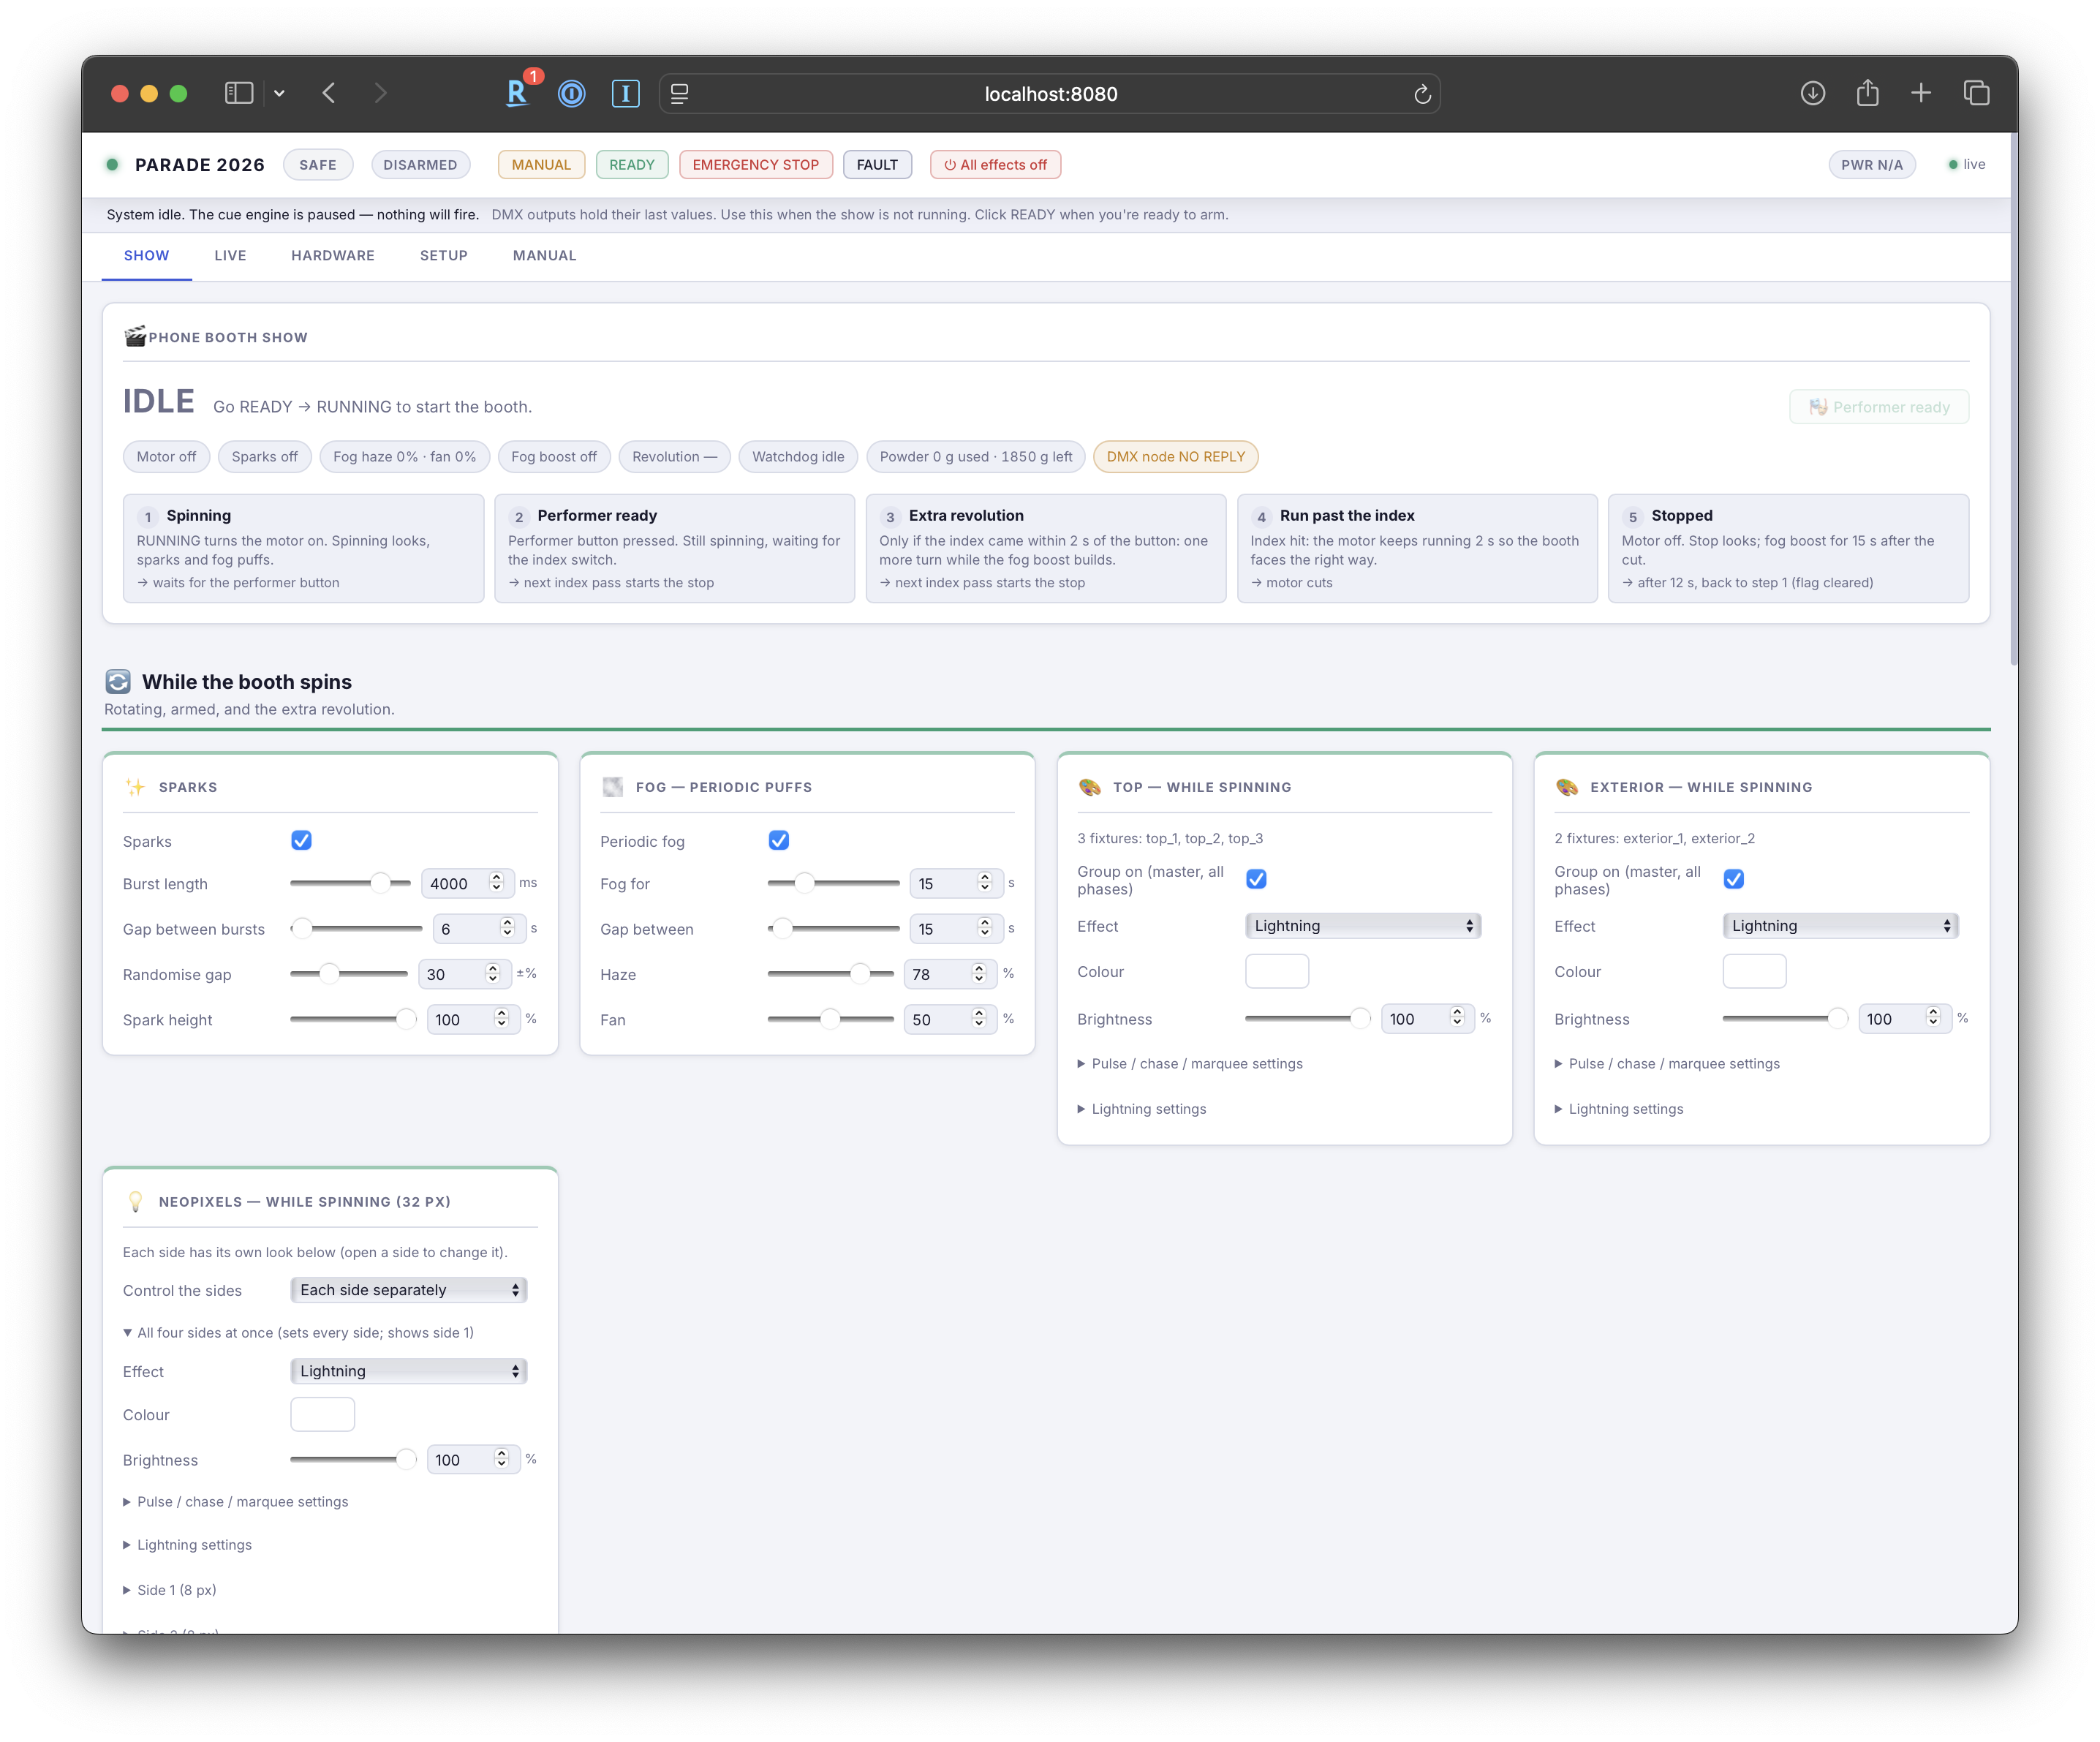Screen dimensions: 2100x1742
Task: Click the Safari share icon
Action: 1867,93
